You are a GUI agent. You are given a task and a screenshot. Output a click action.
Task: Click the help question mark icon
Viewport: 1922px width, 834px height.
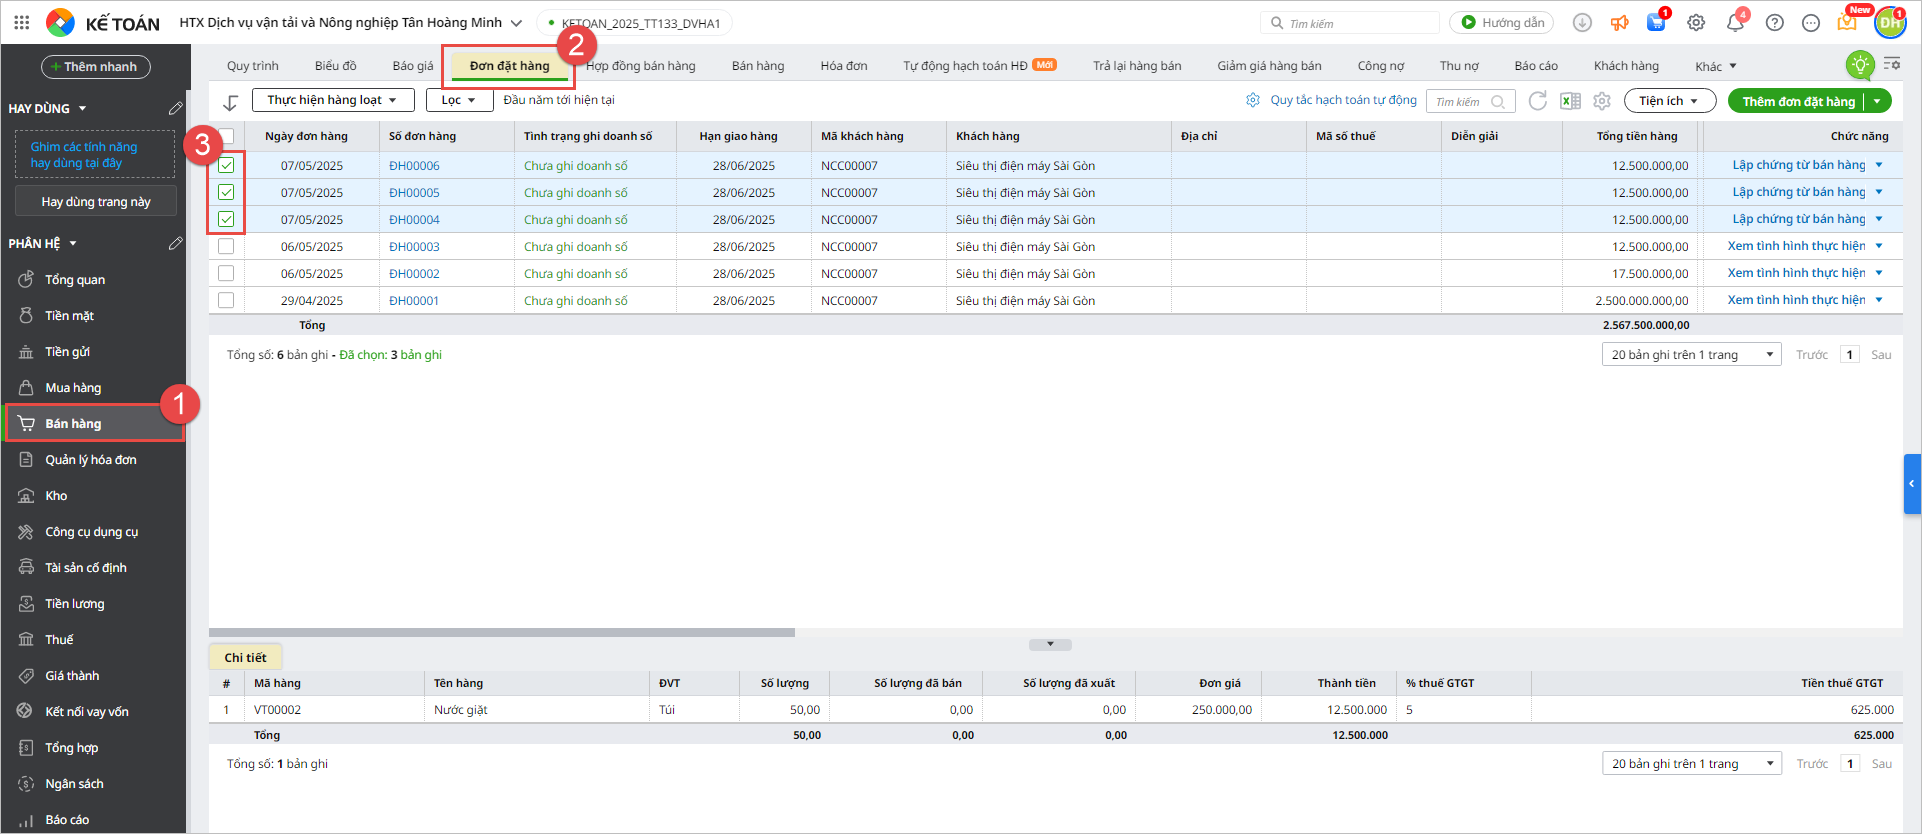[x=1775, y=23]
